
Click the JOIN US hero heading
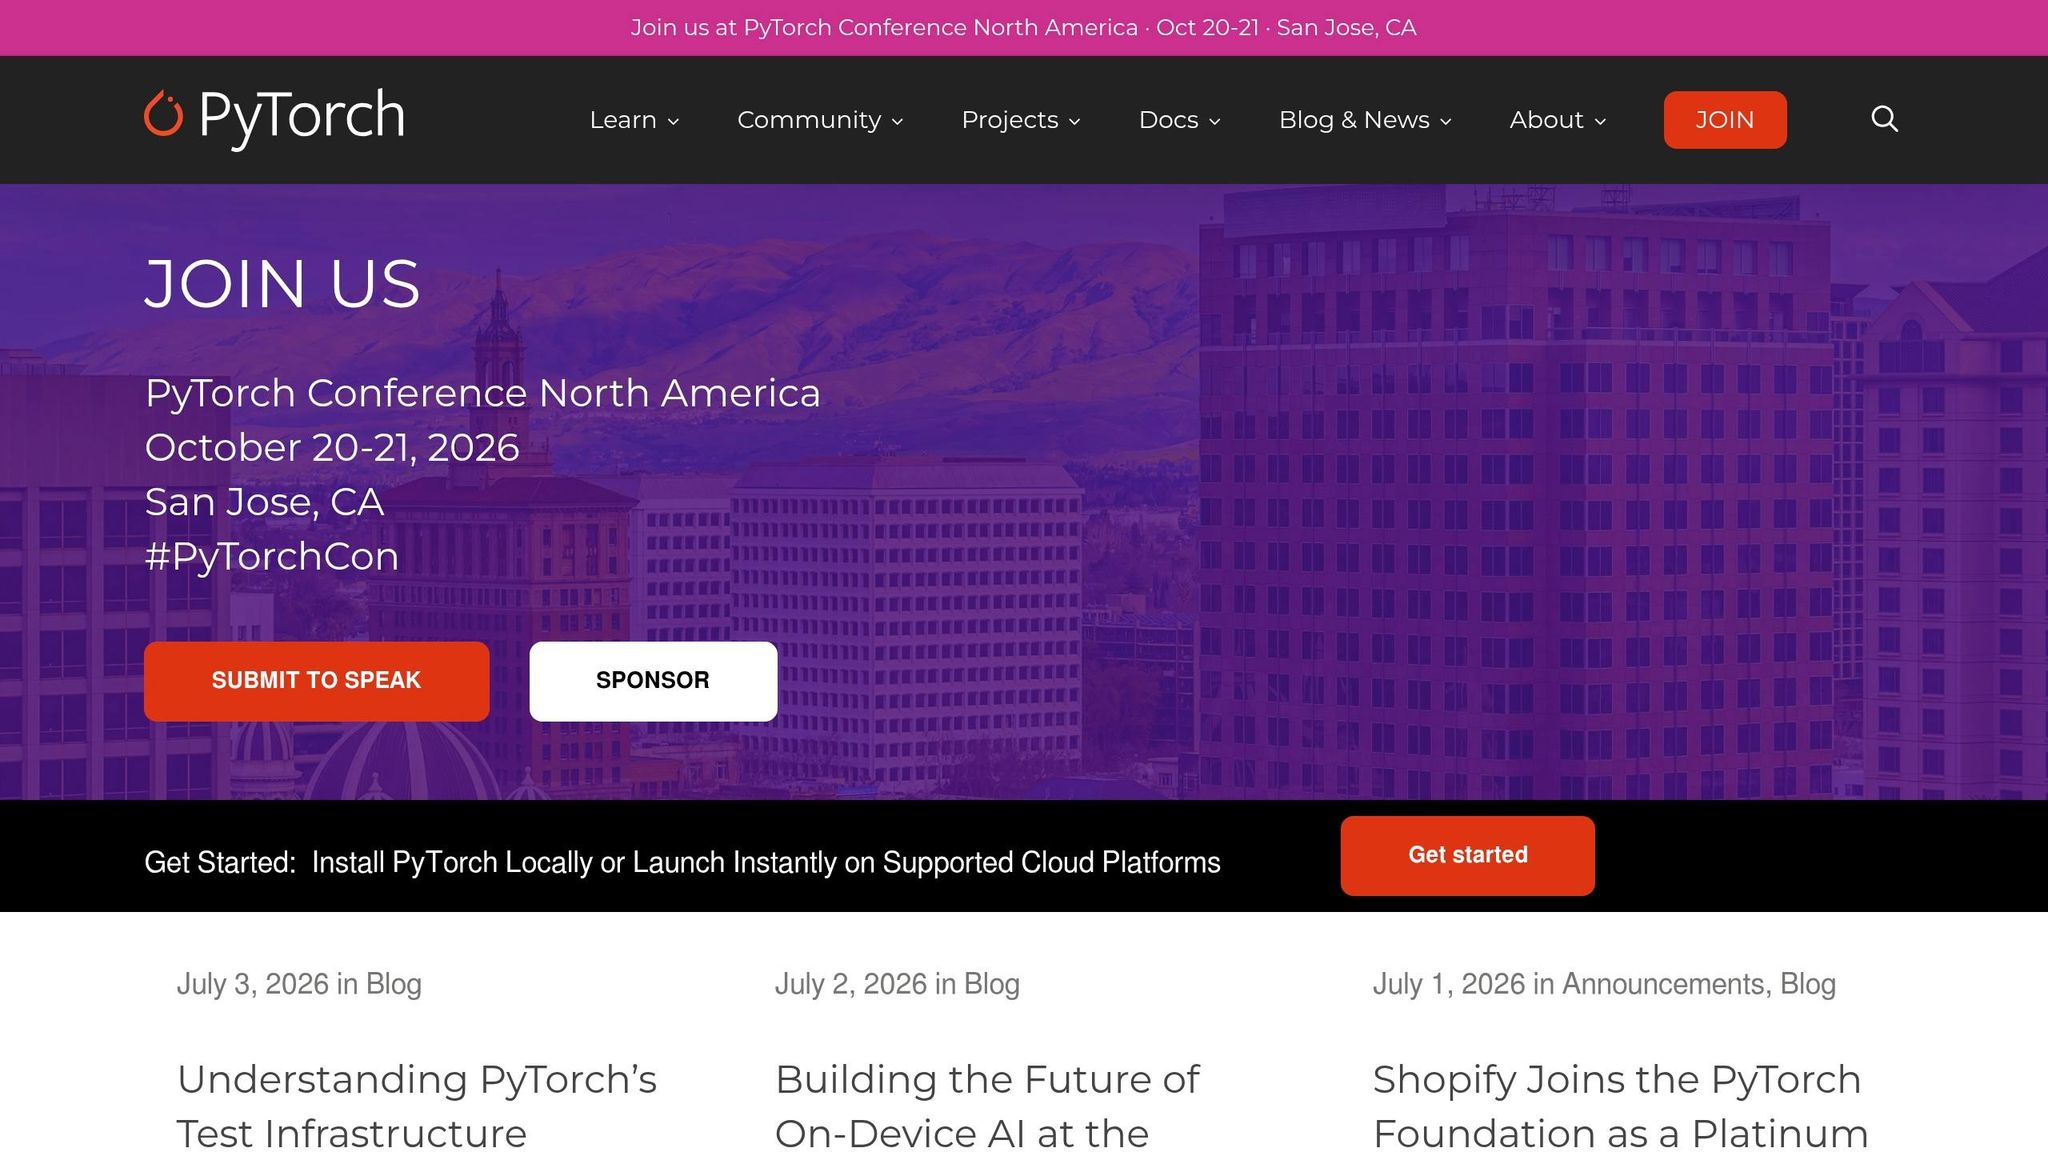(x=282, y=284)
